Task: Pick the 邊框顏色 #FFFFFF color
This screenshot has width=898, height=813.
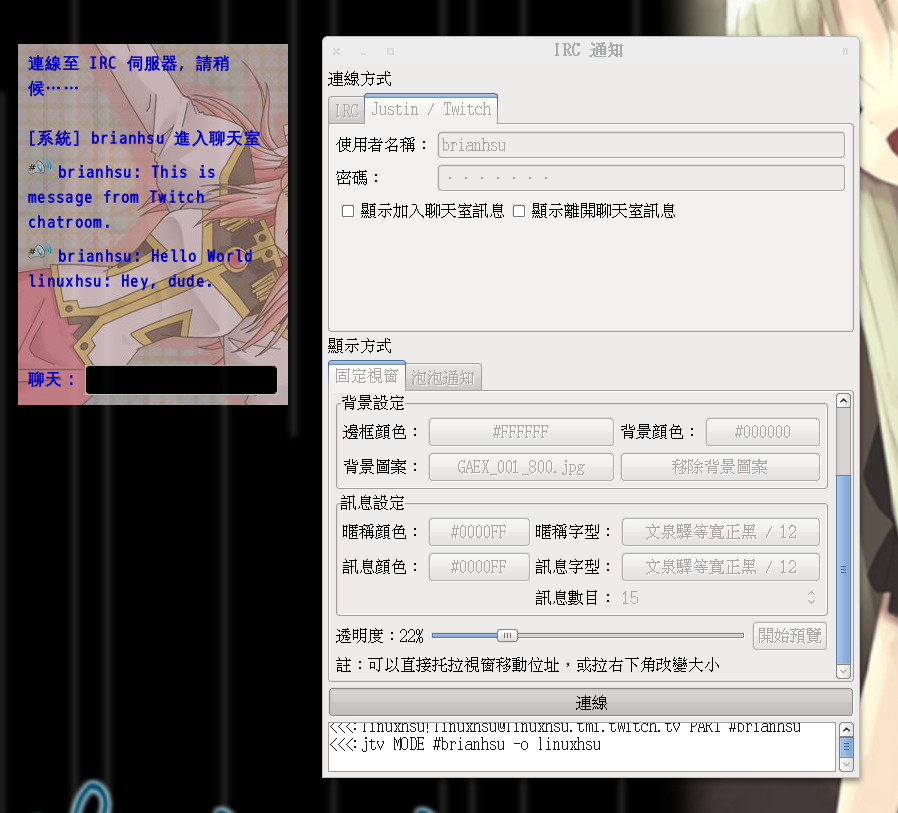Action: click(x=520, y=432)
